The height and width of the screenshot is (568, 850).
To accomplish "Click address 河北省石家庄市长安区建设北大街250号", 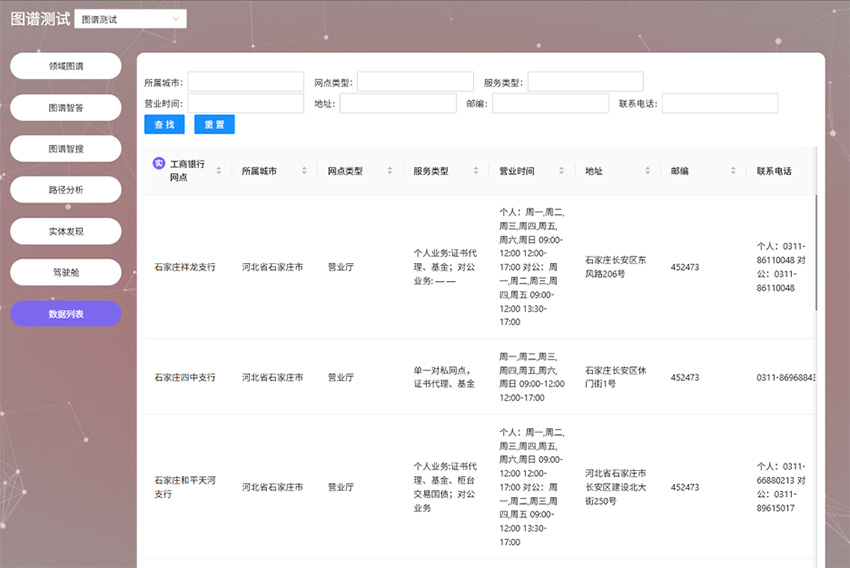I will (x=615, y=487).
